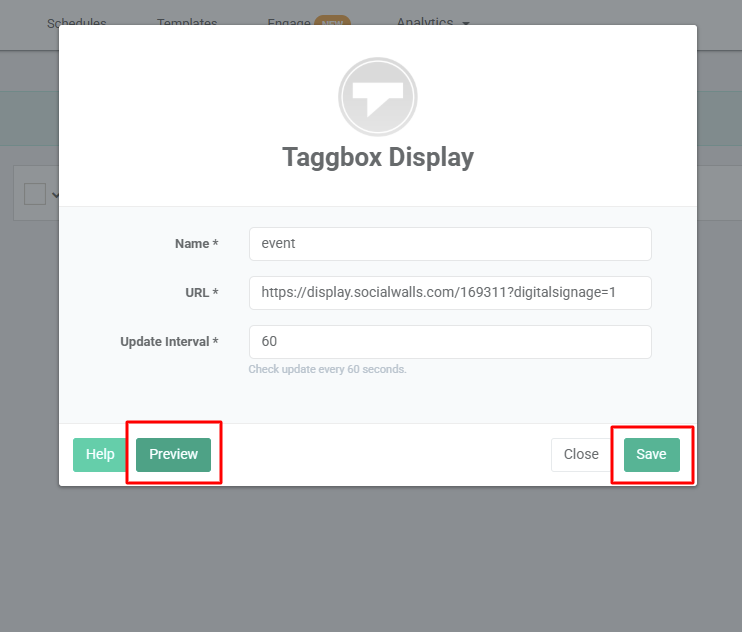Open the Engage tab behind dialog
742x632 pixels.
[289, 22]
